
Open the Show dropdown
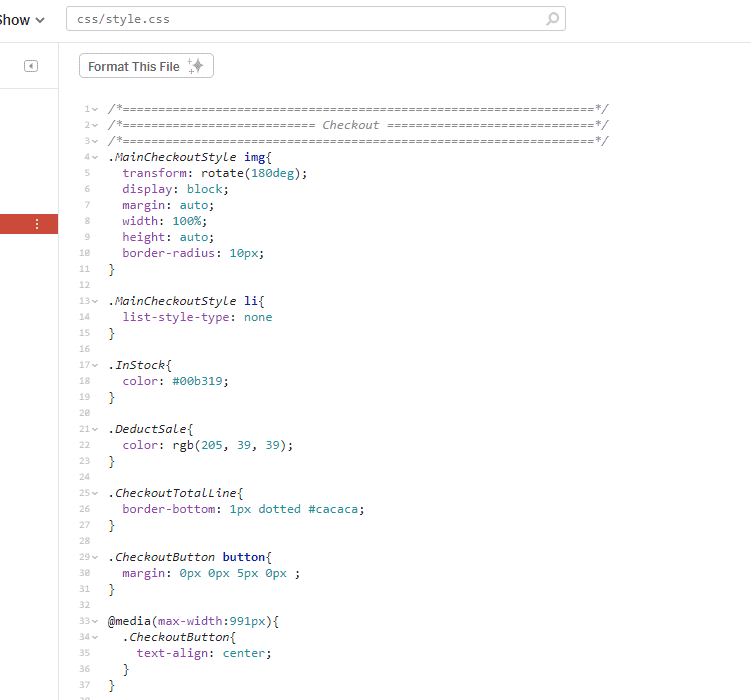pyautogui.click(x=22, y=20)
